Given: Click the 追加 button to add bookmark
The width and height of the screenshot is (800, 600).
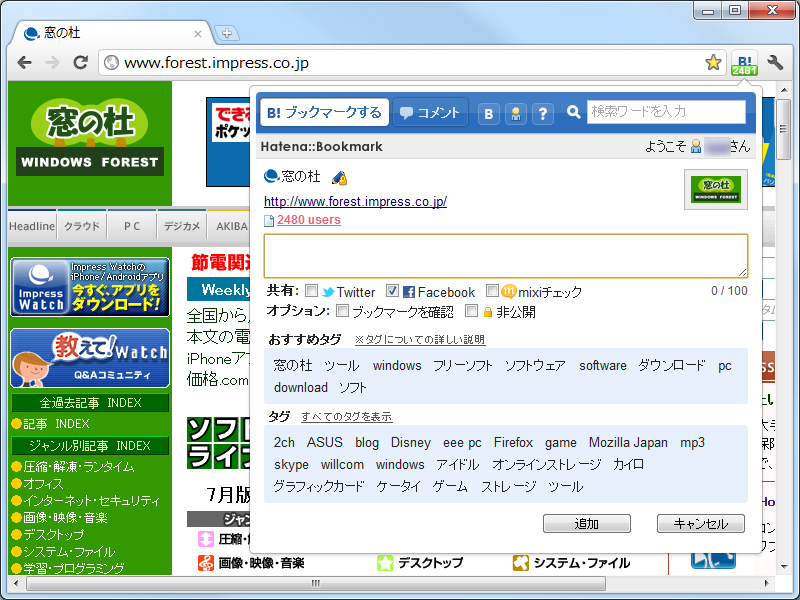Looking at the screenshot, I should (x=586, y=523).
